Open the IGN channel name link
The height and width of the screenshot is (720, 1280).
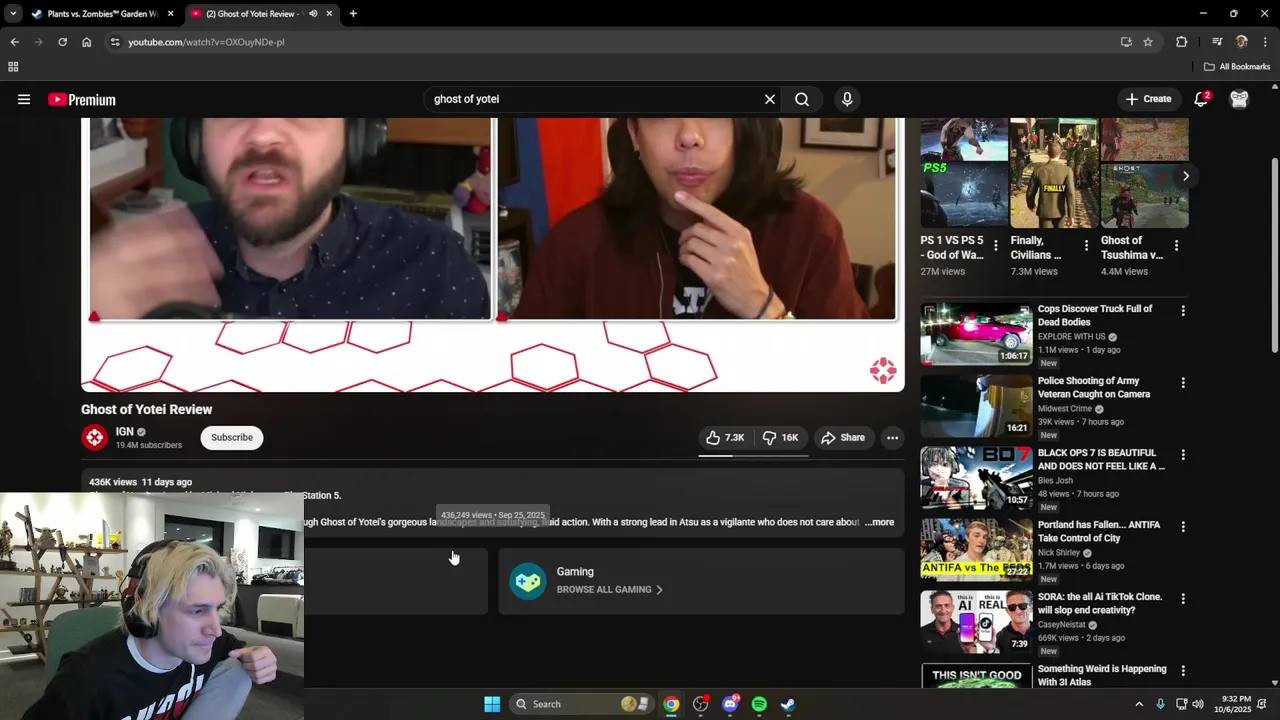coord(124,431)
